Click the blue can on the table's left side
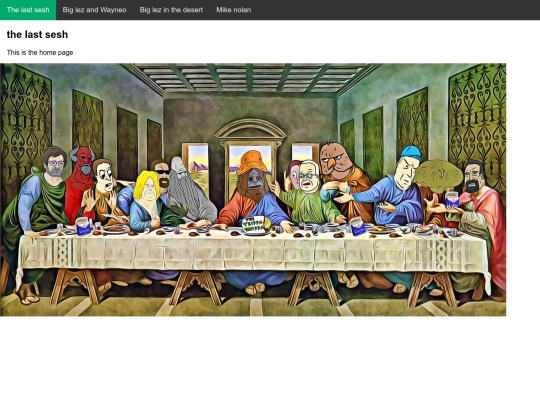This screenshot has width=540, height=405. (83, 227)
